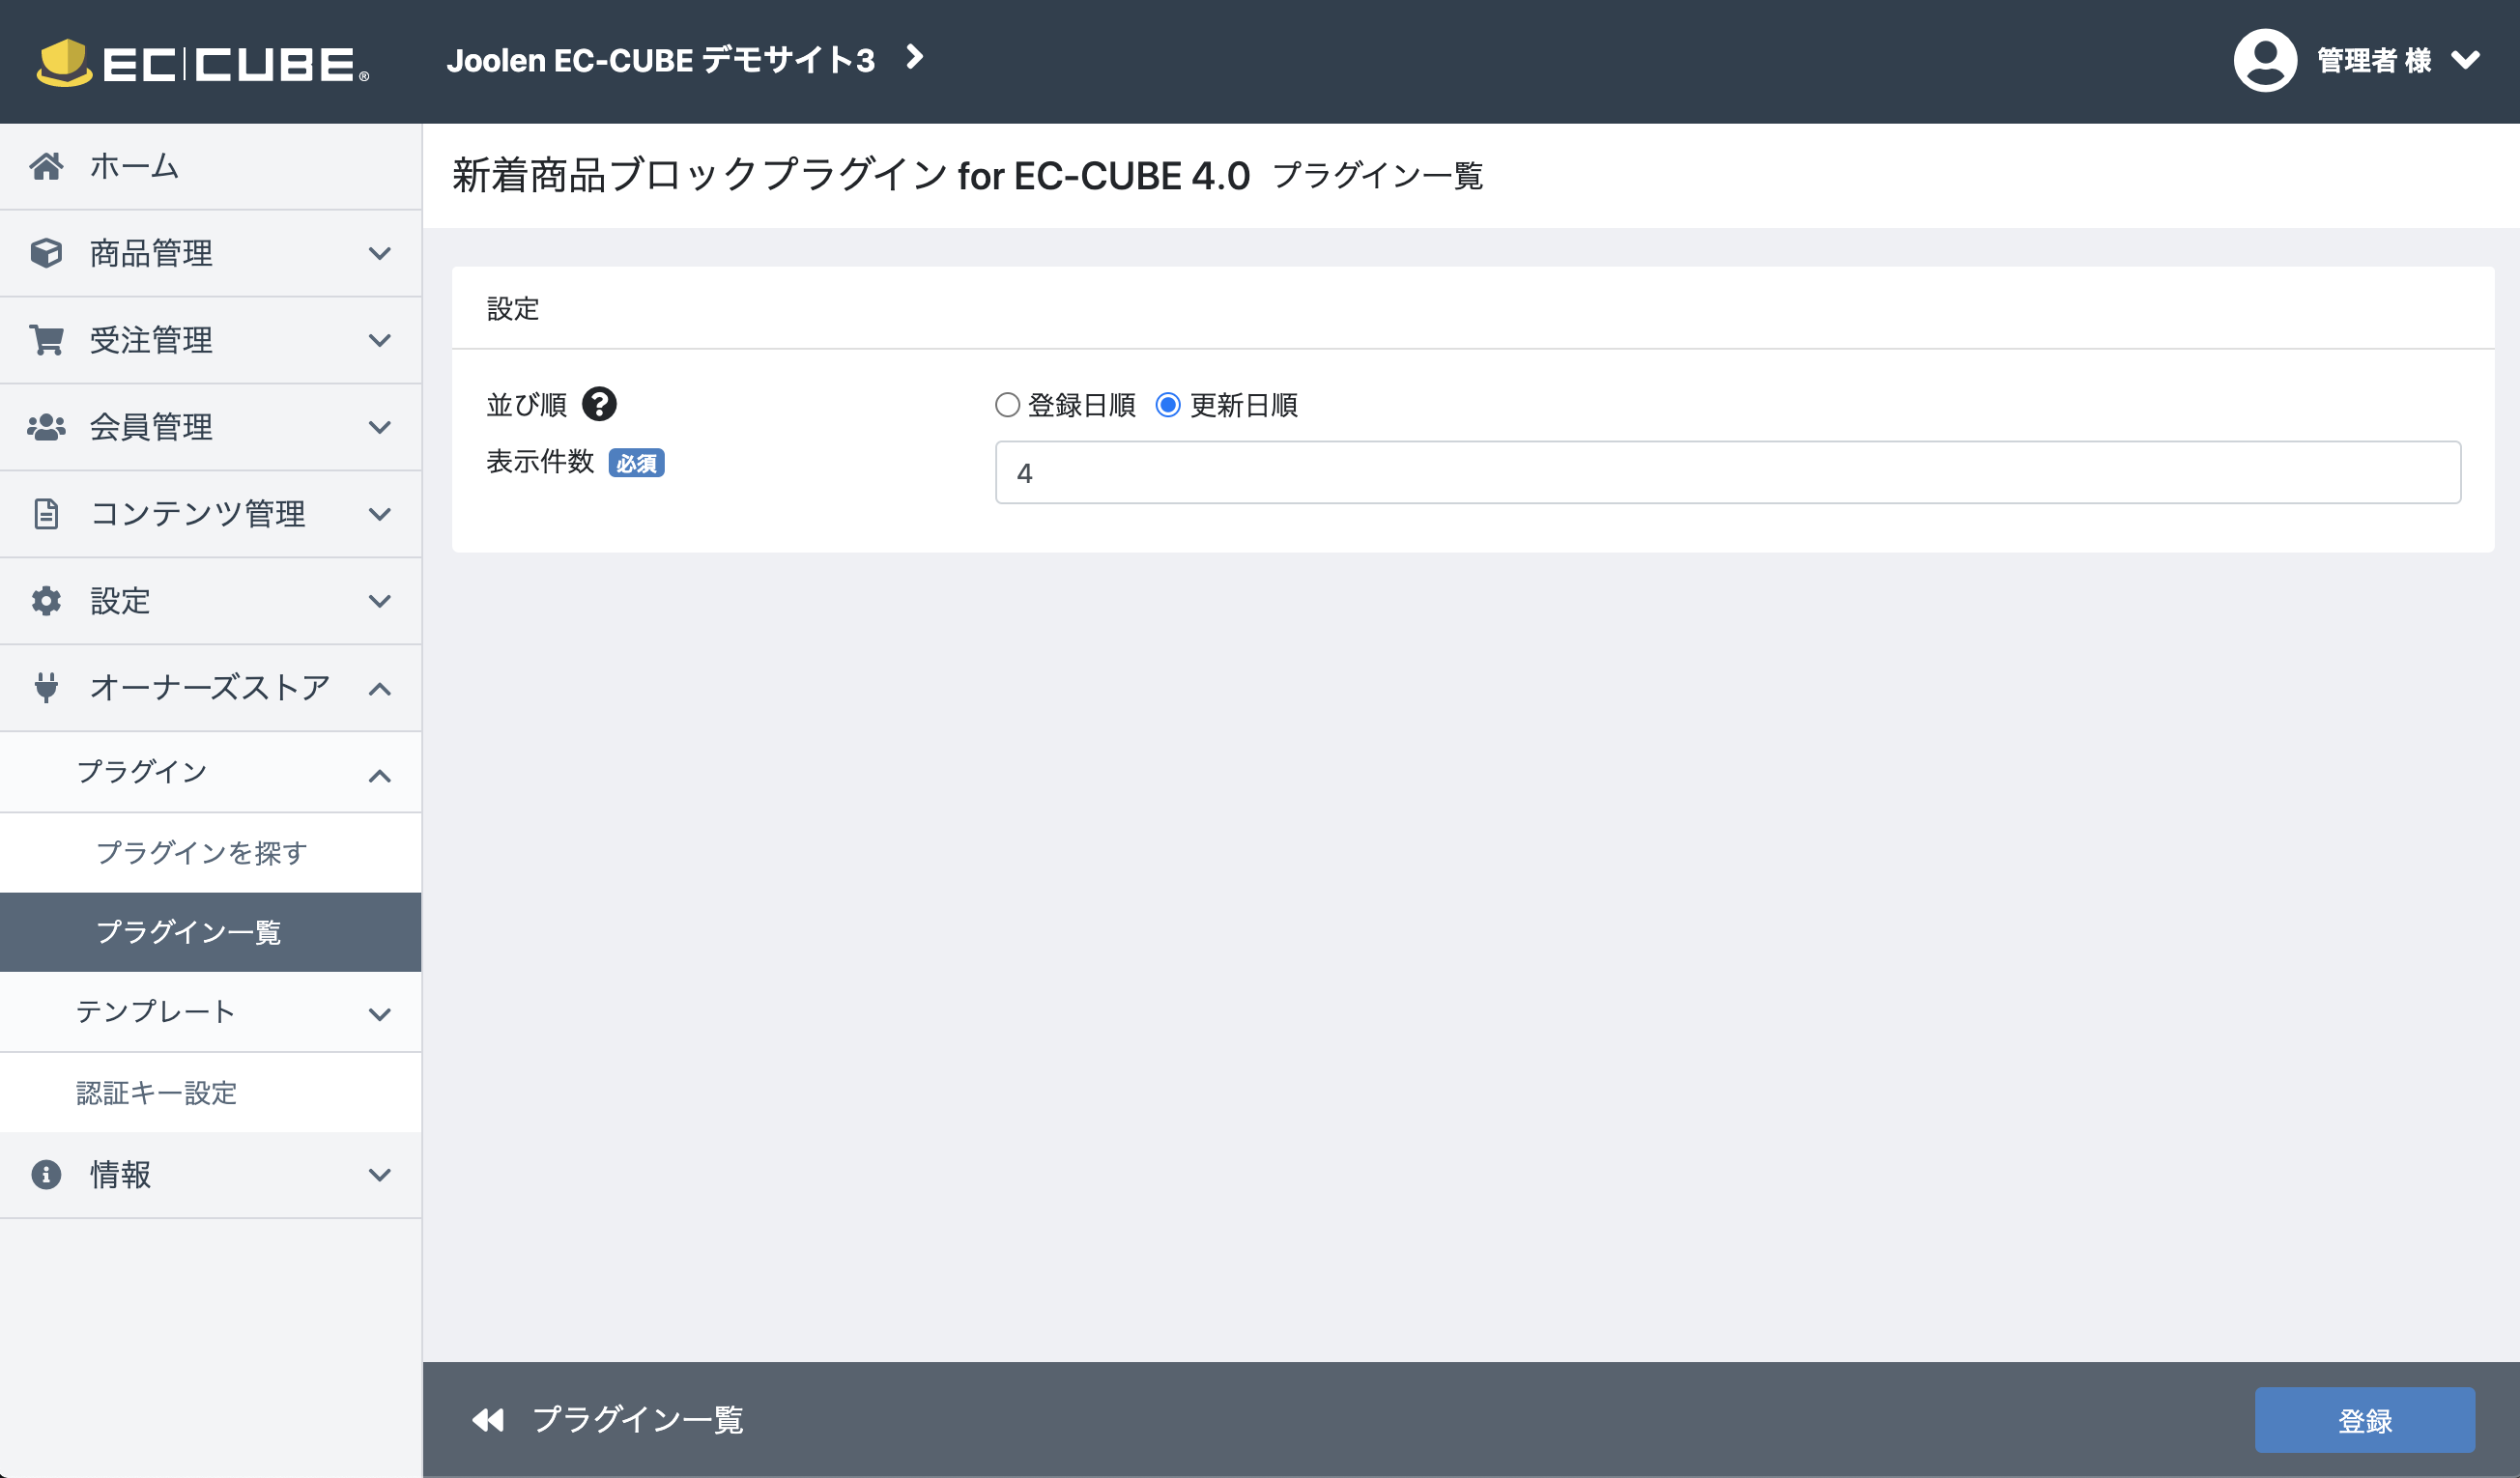Open 設定 sidebar menu label
The height and width of the screenshot is (1478, 2520).
[x=120, y=601]
